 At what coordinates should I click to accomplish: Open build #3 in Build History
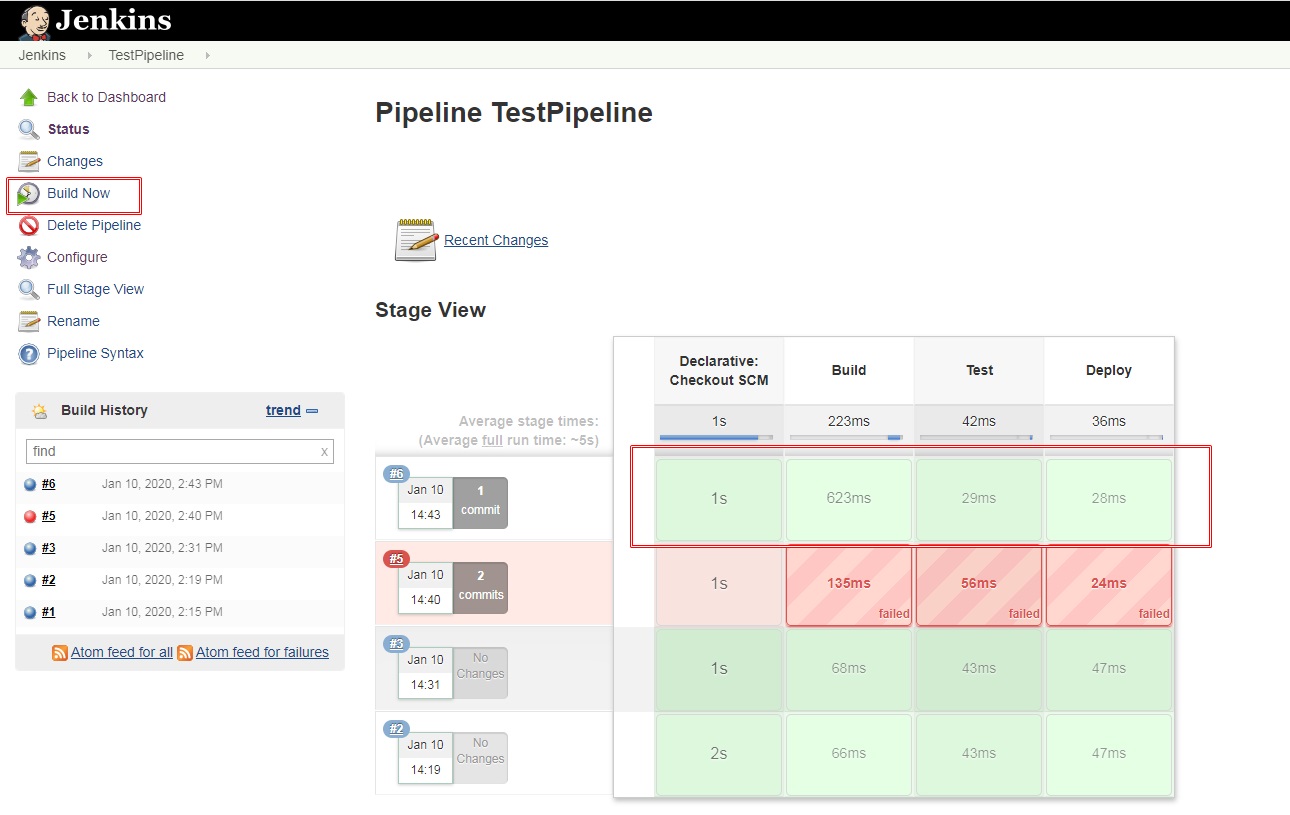click(x=49, y=548)
